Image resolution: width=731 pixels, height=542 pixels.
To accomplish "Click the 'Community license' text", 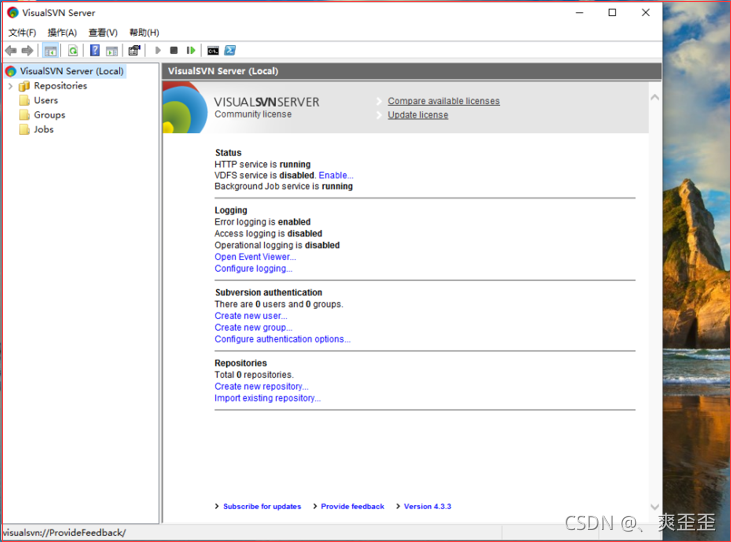I will tap(253, 114).
